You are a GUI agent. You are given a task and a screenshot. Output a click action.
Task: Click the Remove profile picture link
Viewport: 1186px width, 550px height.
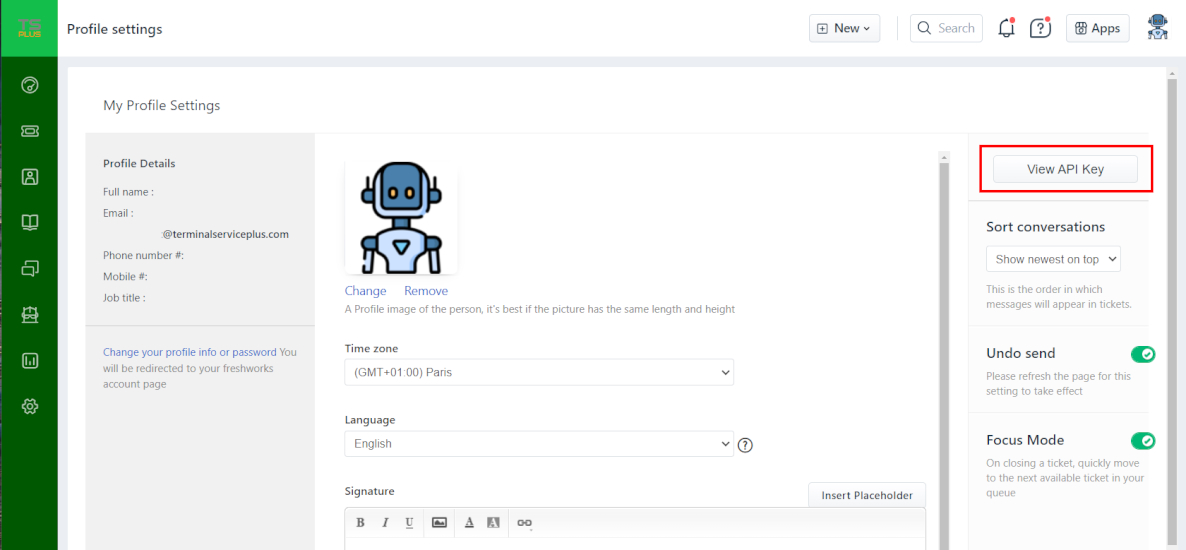click(426, 291)
